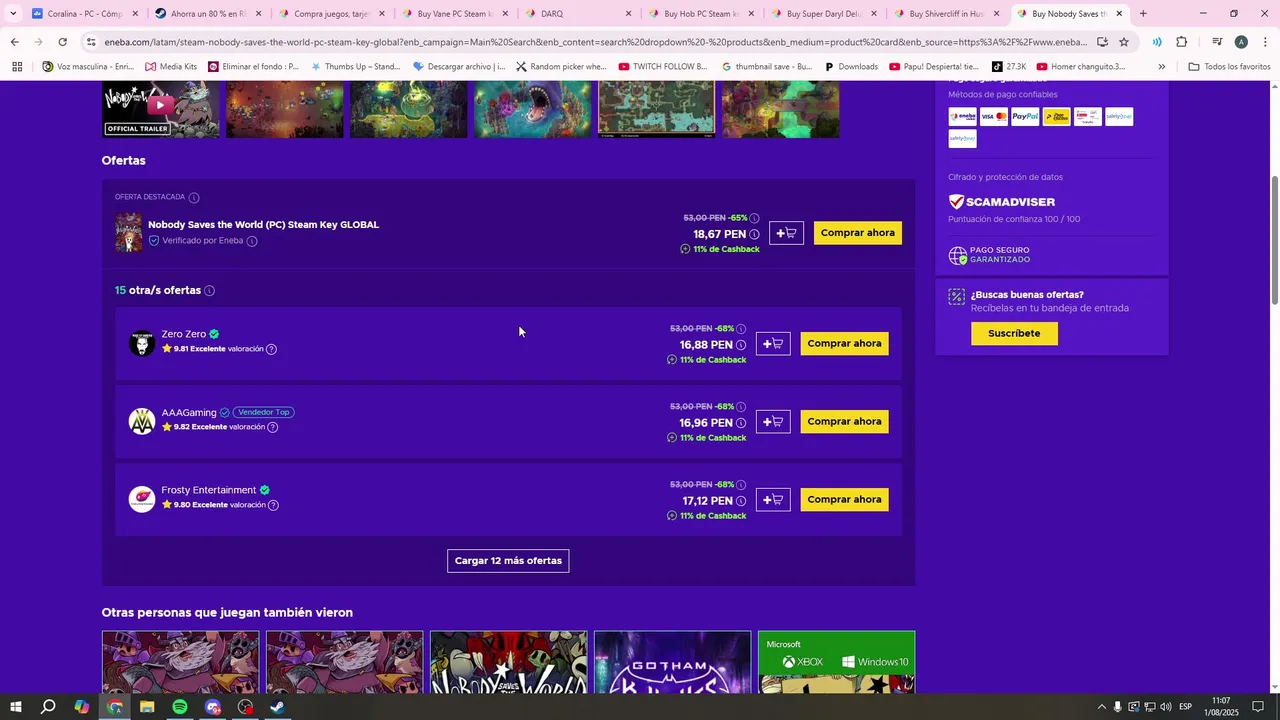Open the Windows Start menu

pos(15,707)
